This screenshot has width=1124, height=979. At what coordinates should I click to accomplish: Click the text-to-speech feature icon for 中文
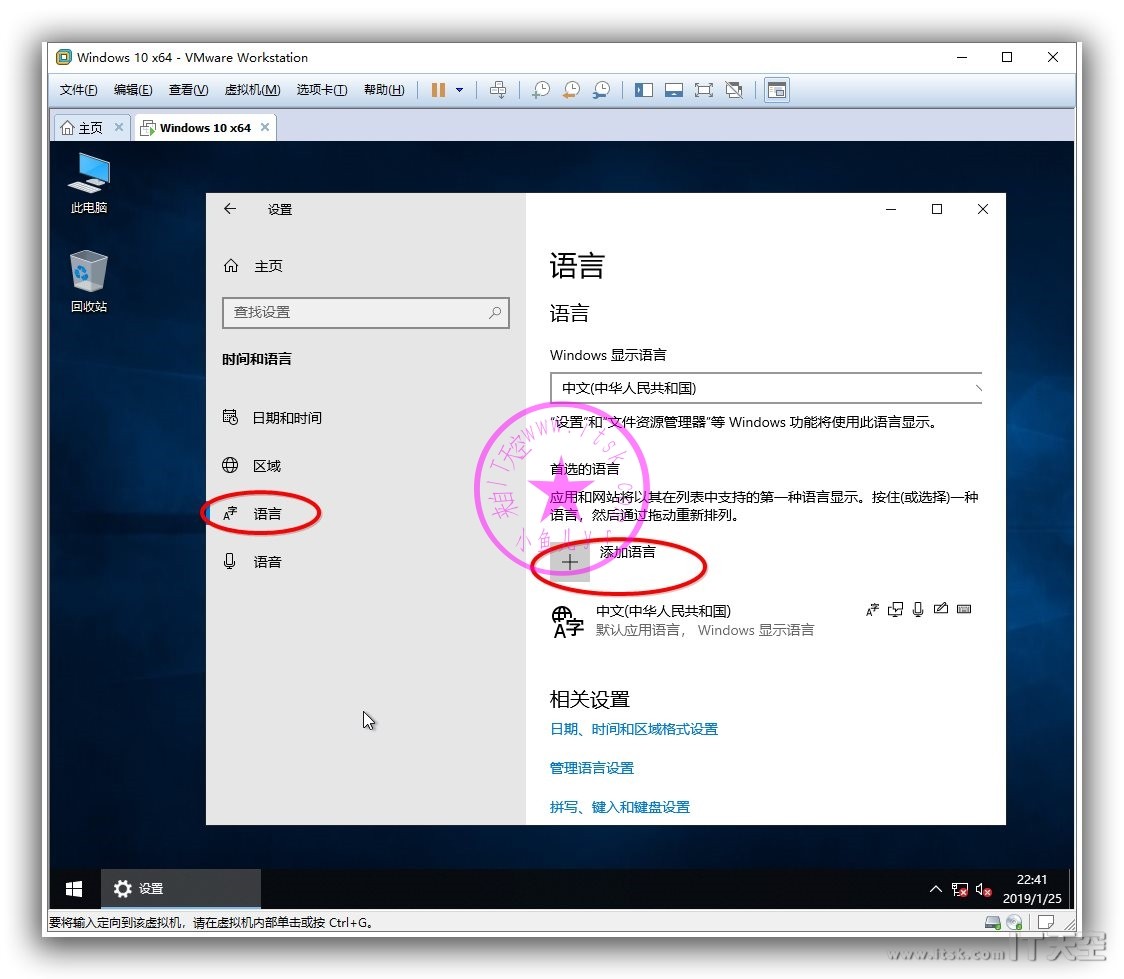tap(895, 610)
